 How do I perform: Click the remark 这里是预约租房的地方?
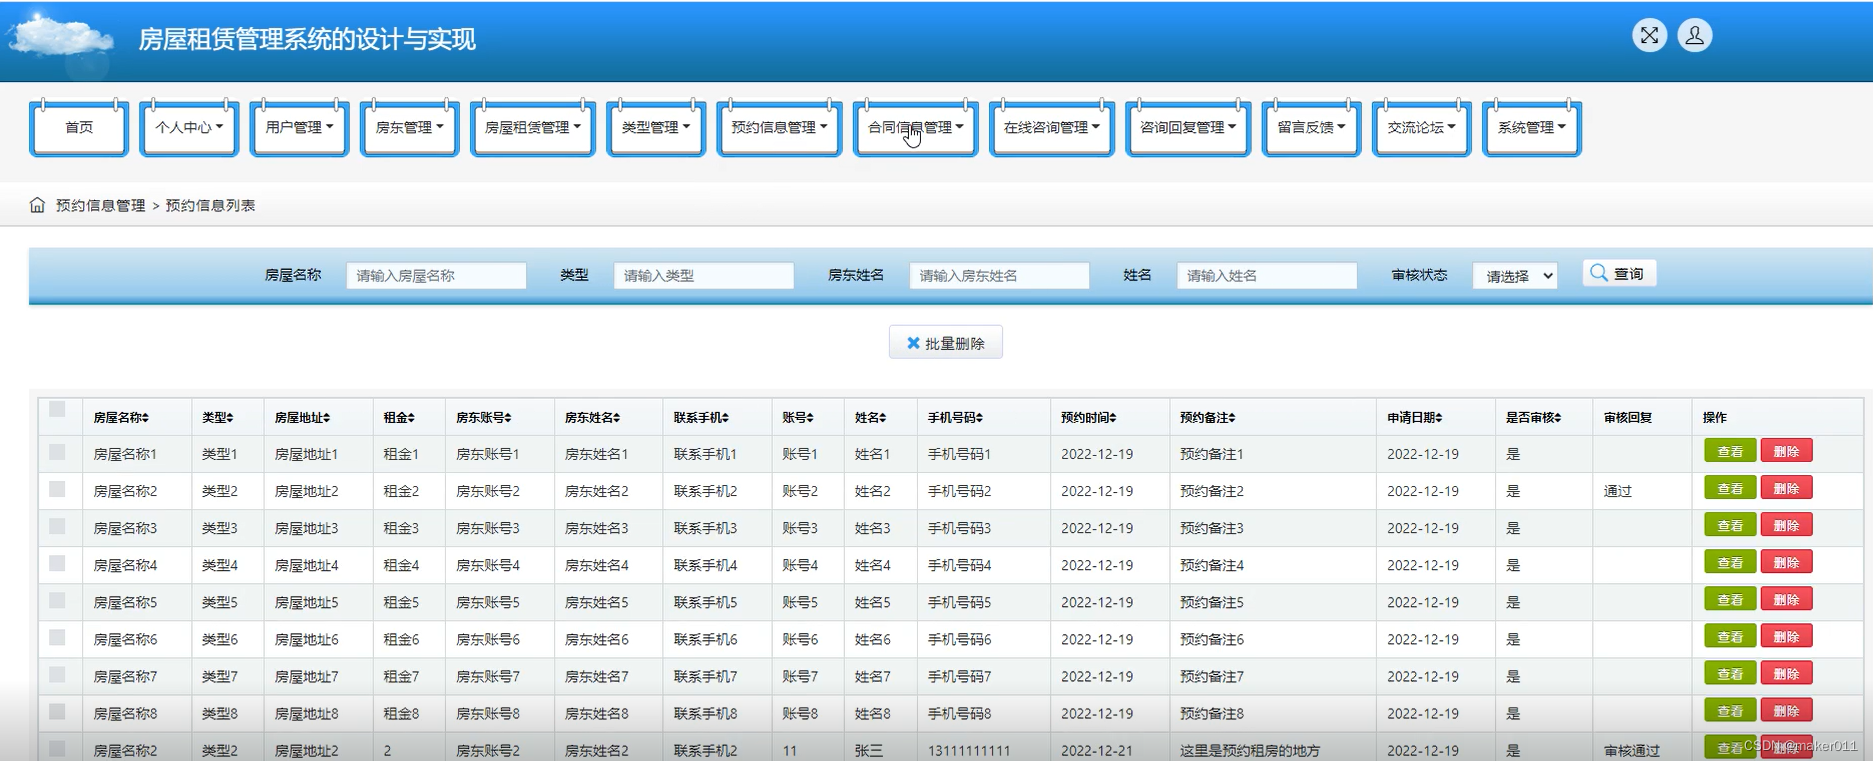(1249, 750)
